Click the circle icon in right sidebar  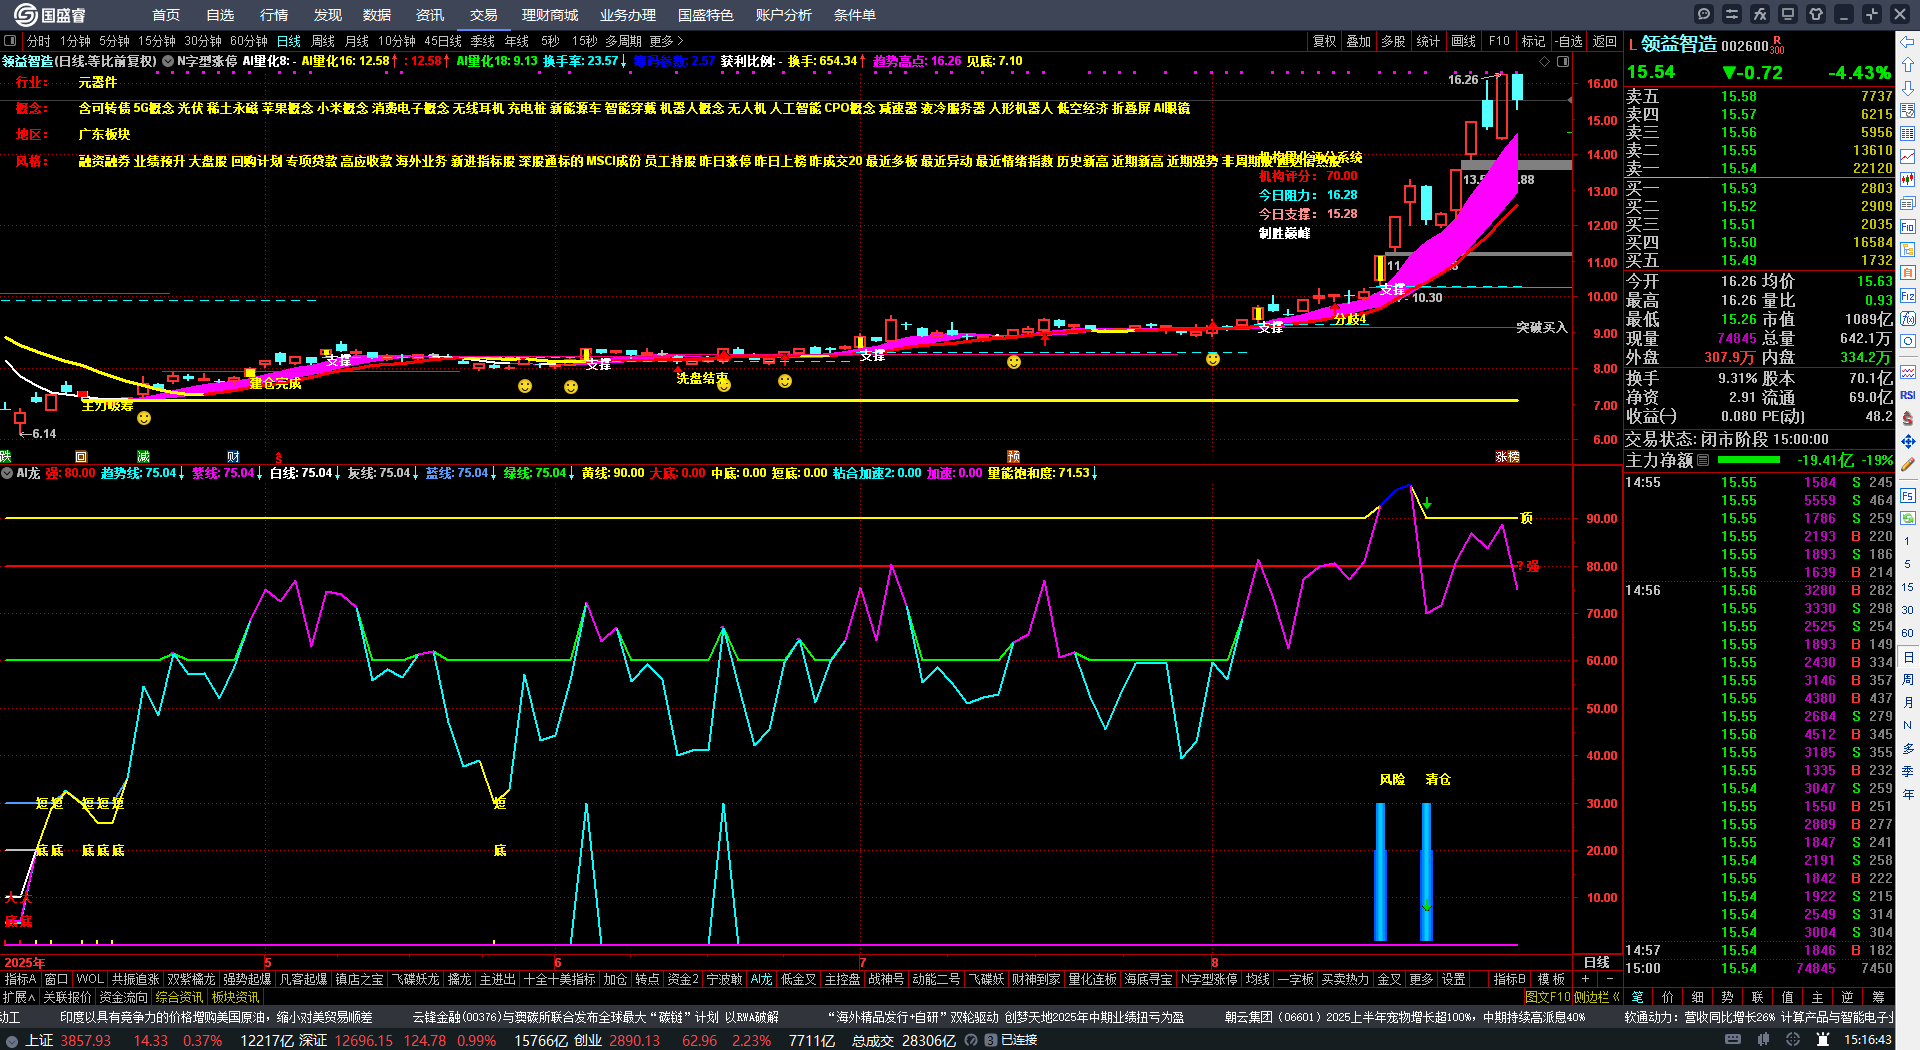pyautogui.click(x=1908, y=342)
